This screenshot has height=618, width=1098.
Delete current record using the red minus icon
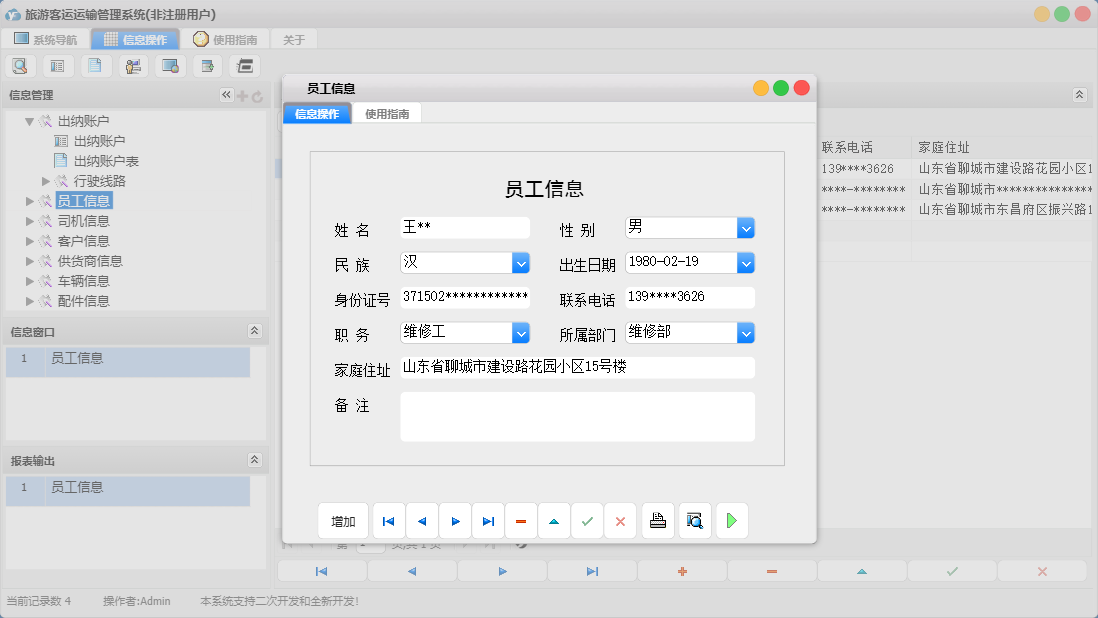[520, 520]
